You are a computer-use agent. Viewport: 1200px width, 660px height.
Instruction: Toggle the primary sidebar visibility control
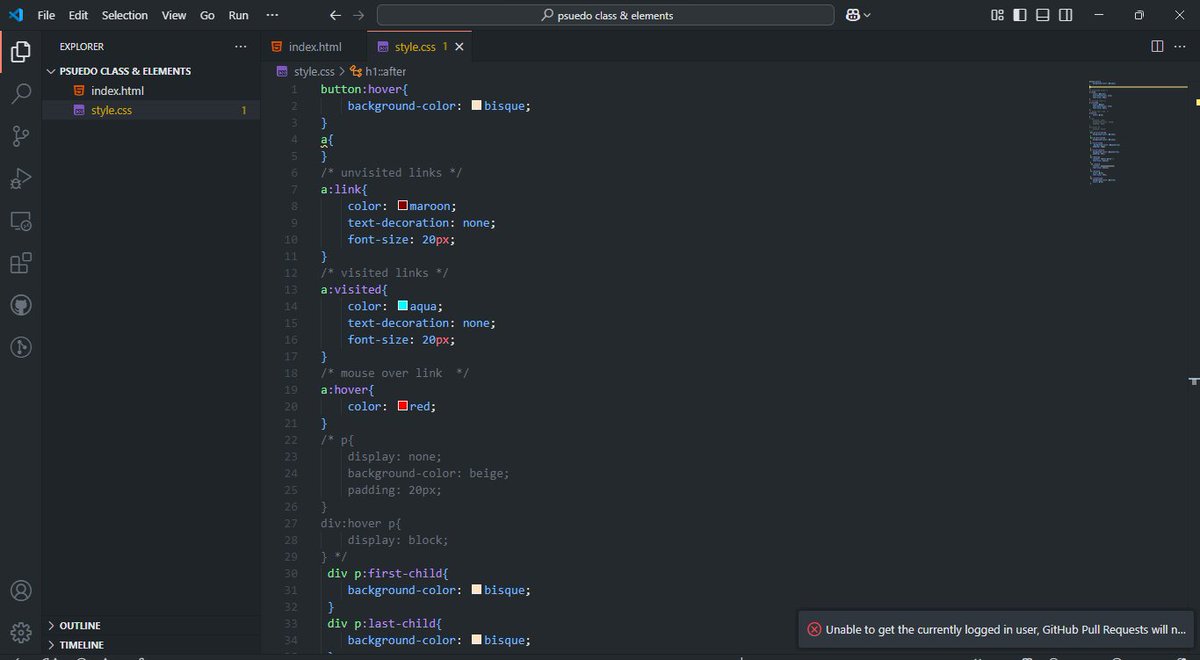tap(1018, 15)
